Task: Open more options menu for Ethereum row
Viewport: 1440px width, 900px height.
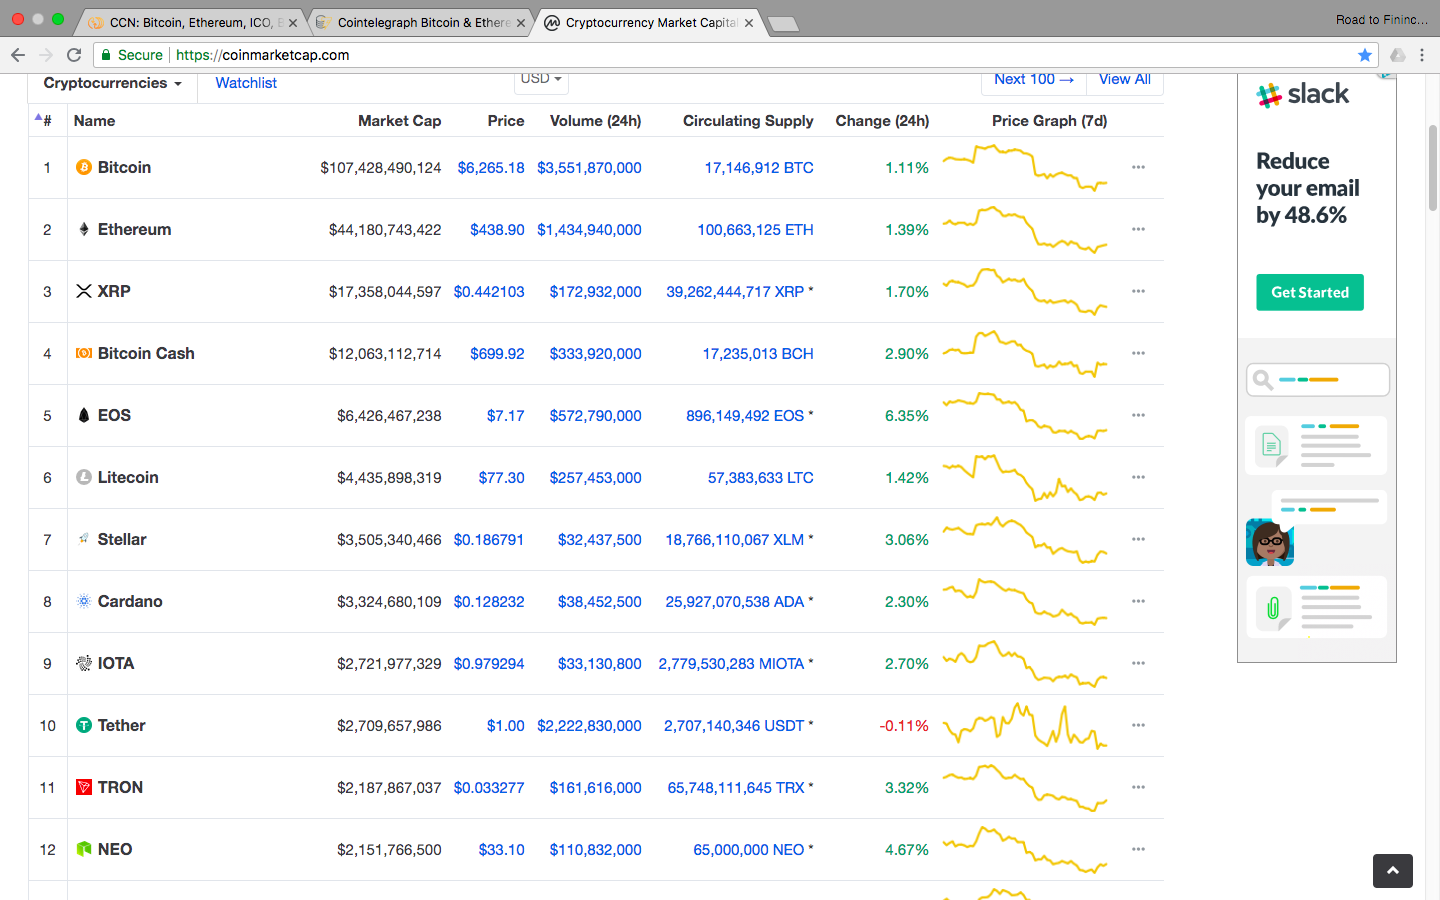Action: [1138, 229]
